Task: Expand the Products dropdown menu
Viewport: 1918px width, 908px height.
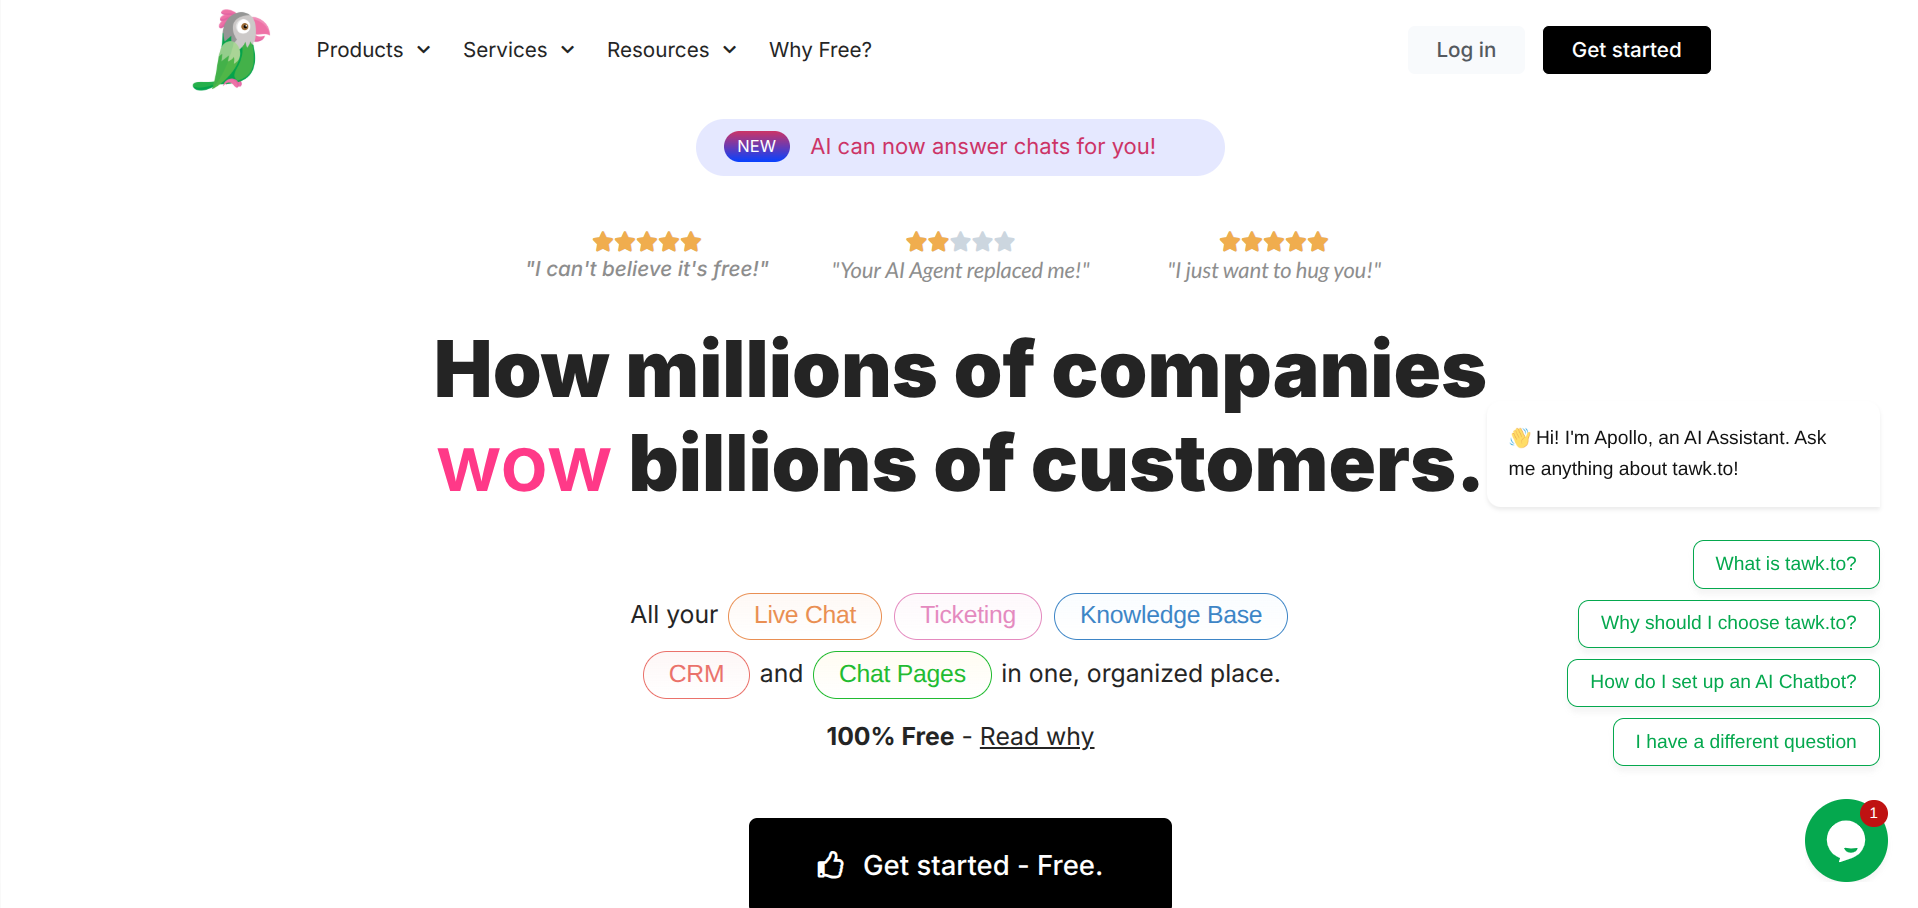Action: click(373, 50)
